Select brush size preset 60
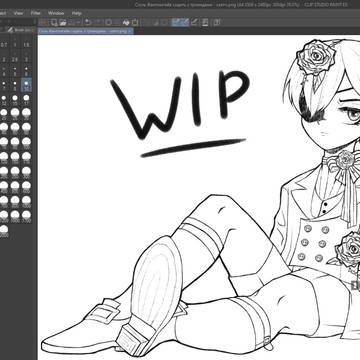The image size is (360, 360). click(26, 129)
